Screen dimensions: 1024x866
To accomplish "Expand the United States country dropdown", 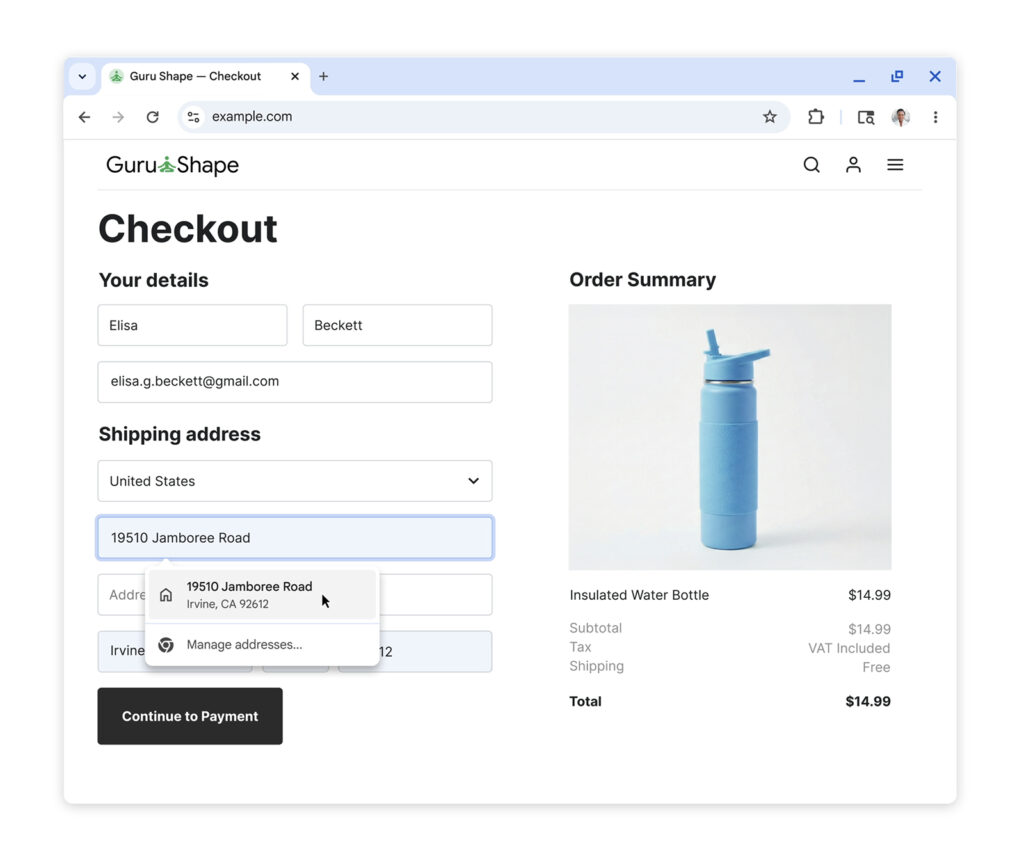I will tap(295, 481).
